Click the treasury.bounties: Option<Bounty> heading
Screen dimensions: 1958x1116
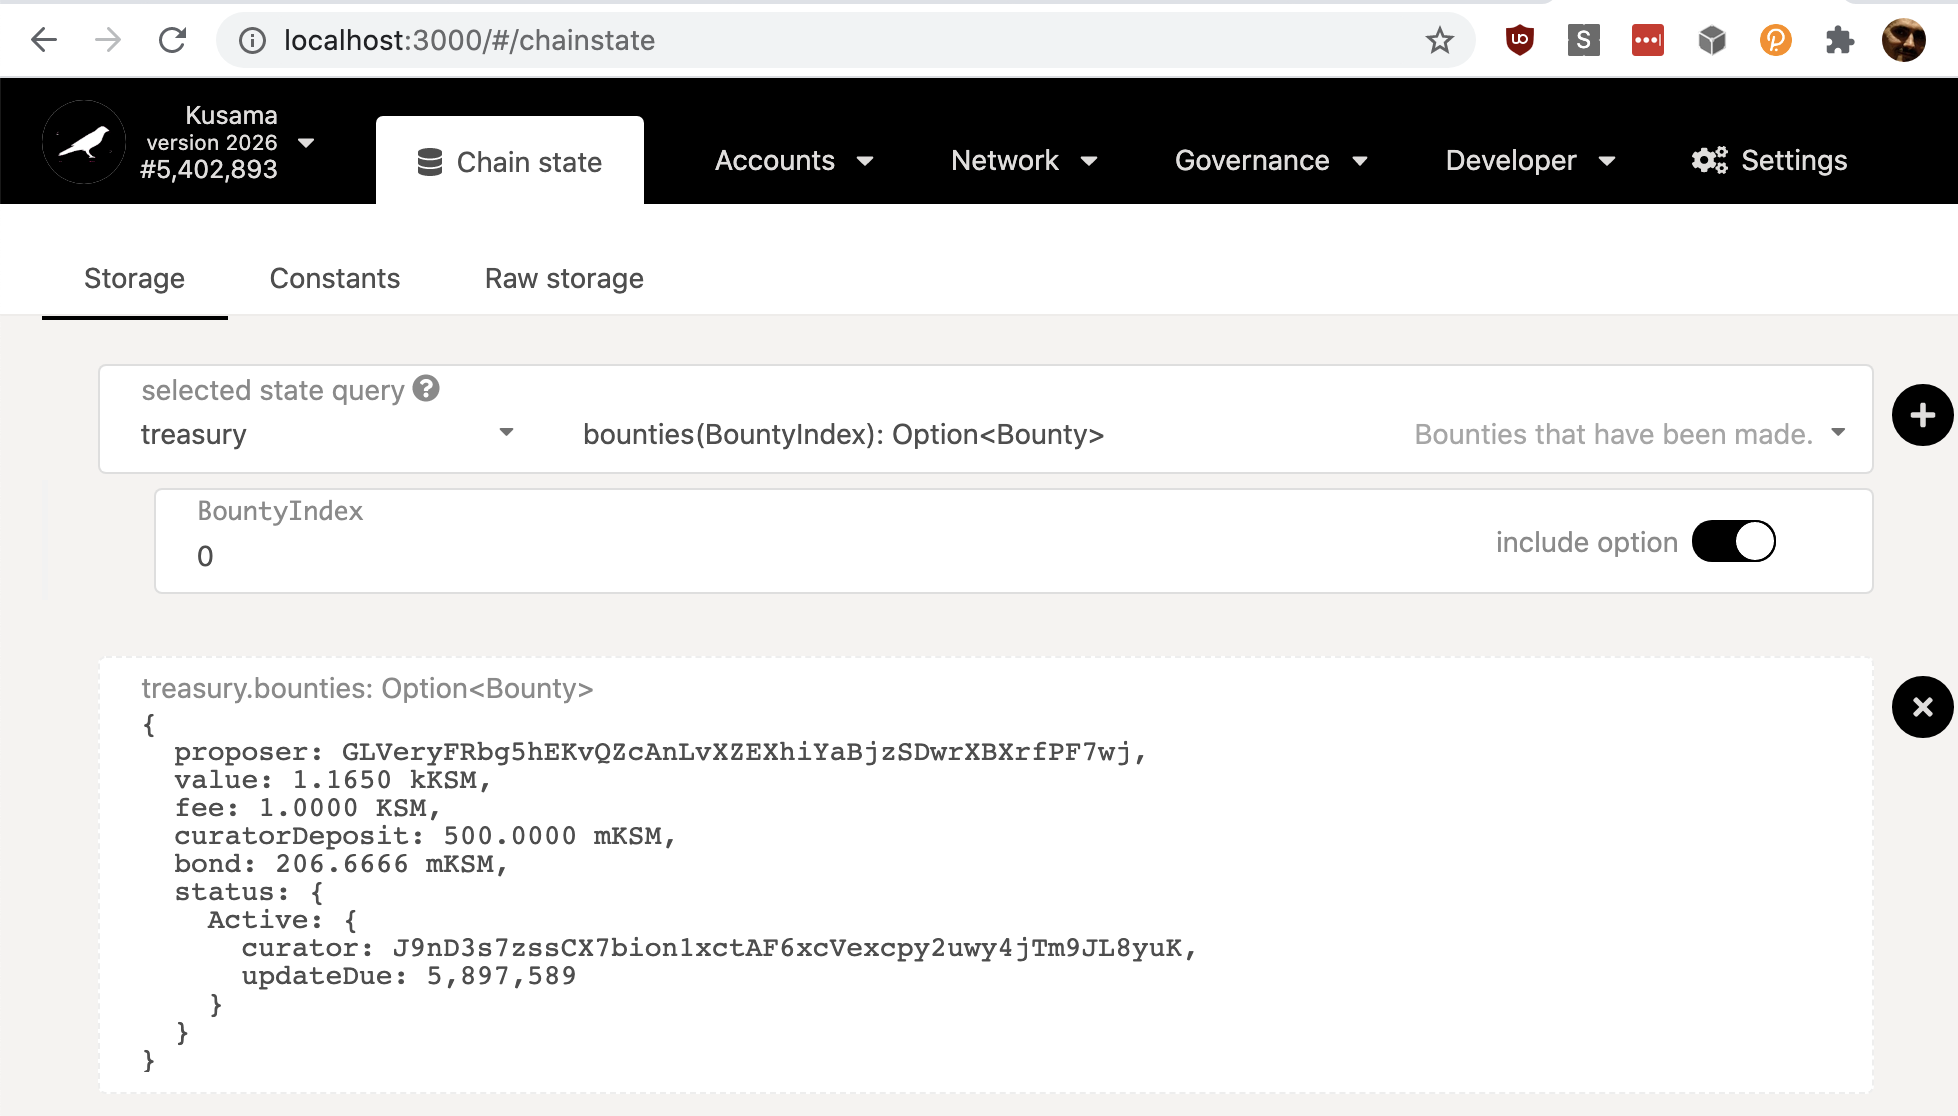(367, 688)
